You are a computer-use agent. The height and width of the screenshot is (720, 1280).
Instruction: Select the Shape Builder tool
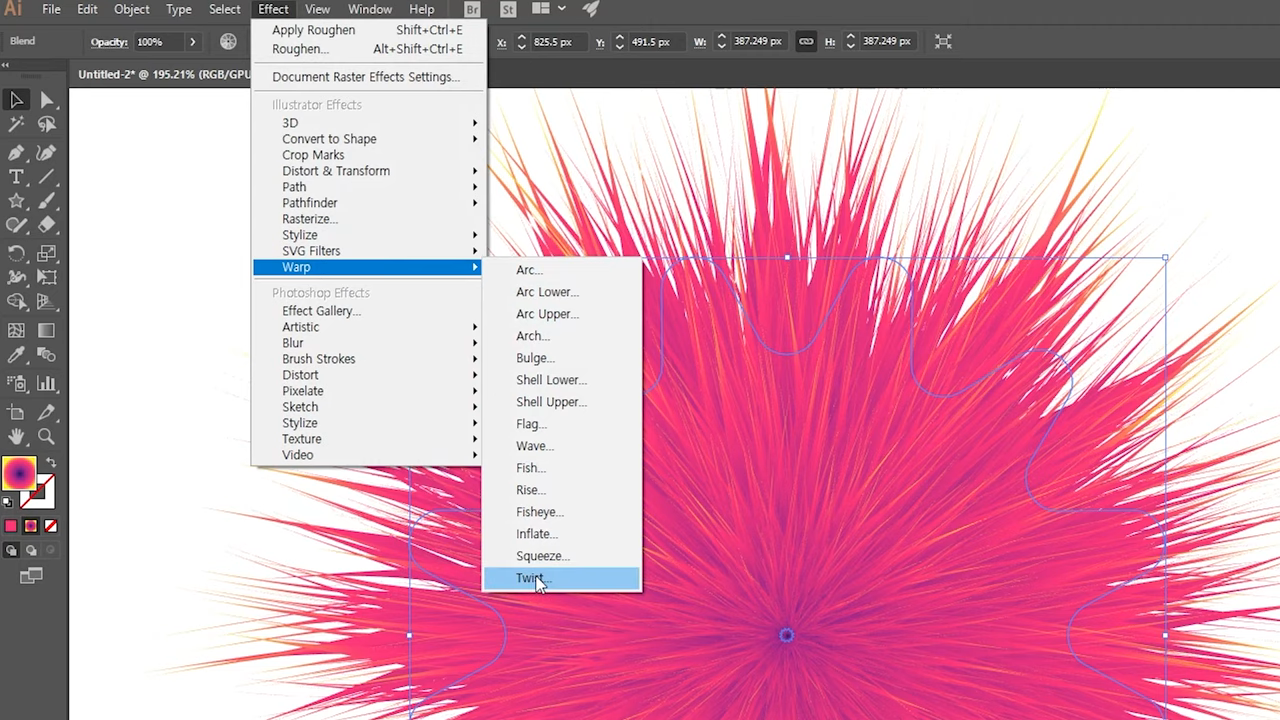(16, 302)
